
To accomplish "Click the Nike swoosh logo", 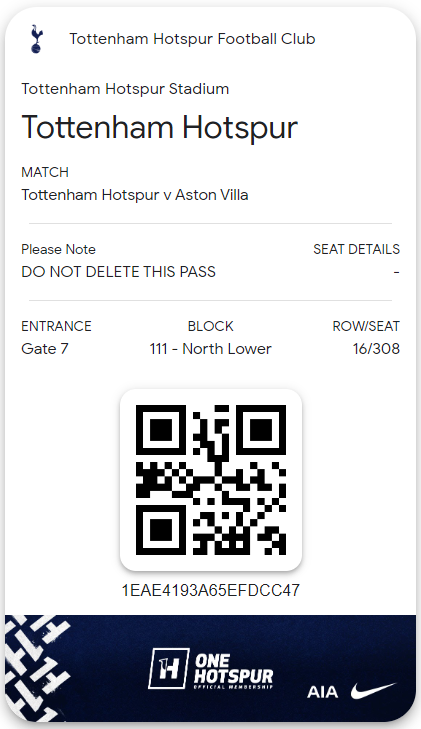I will coord(373,690).
